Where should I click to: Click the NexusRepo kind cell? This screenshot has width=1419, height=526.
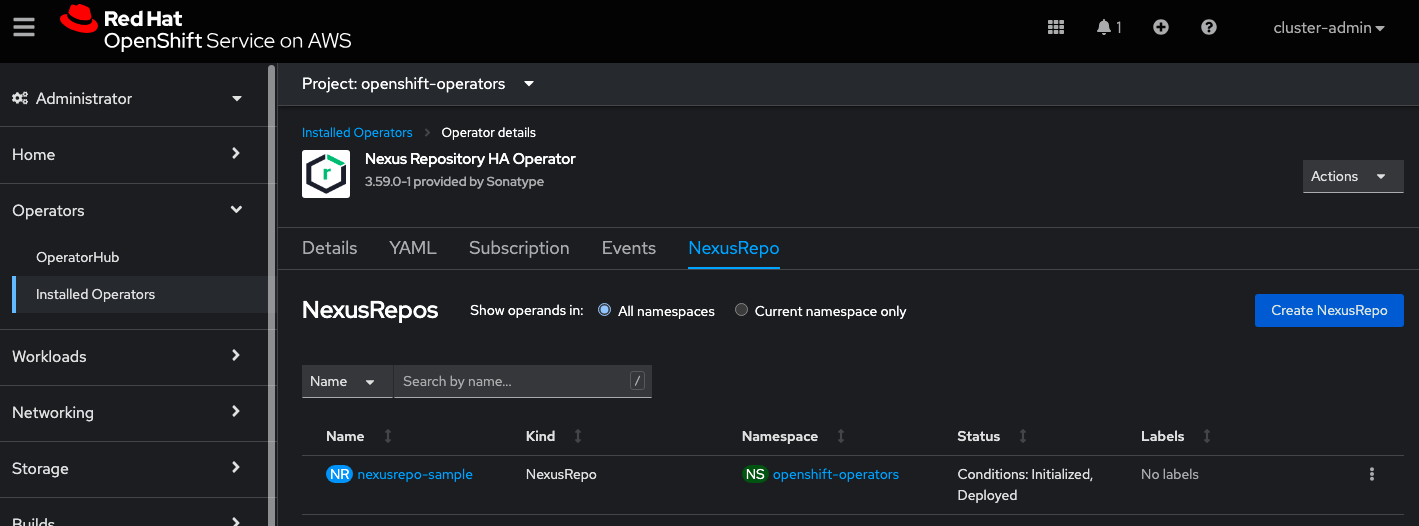click(x=561, y=475)
